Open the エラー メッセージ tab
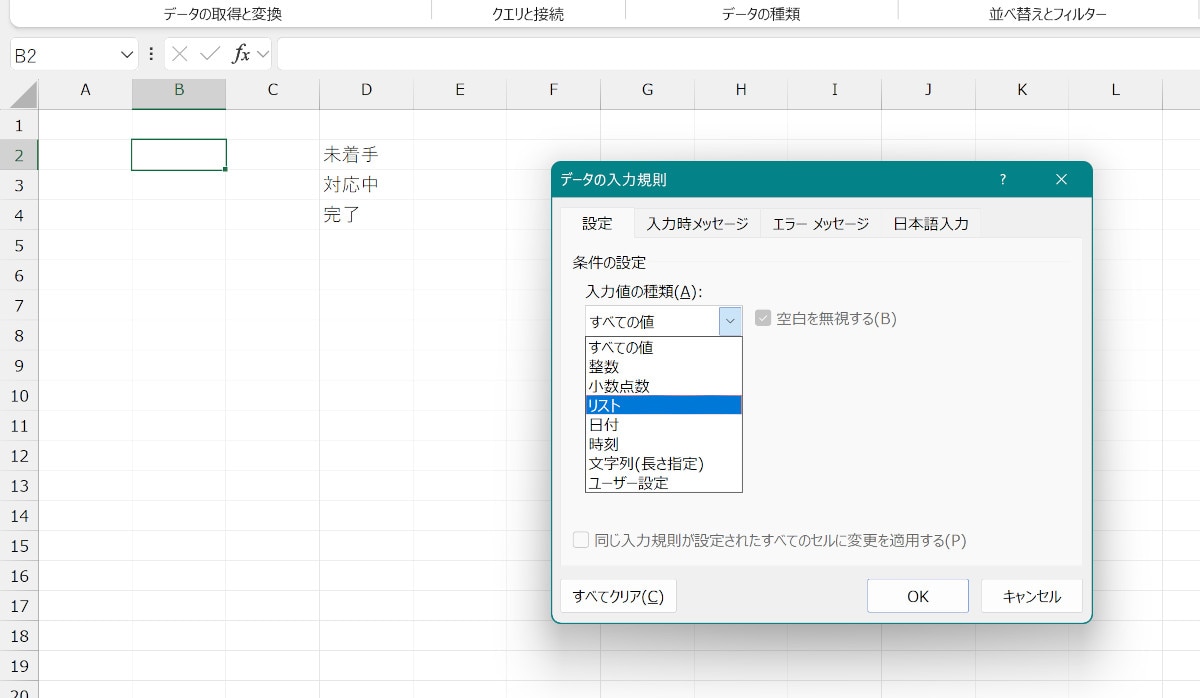The width and height of the screenshot is (1200, 698). pos(820,224)
